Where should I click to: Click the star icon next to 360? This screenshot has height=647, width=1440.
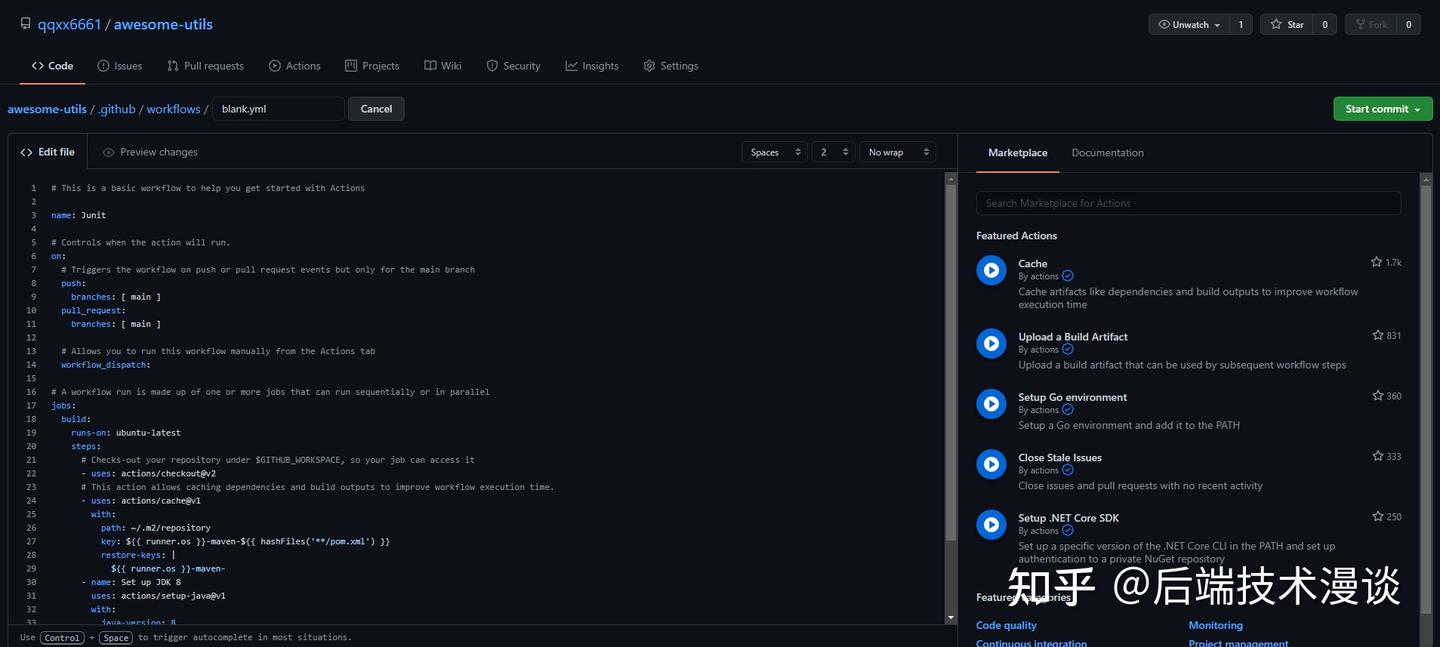1378,396
